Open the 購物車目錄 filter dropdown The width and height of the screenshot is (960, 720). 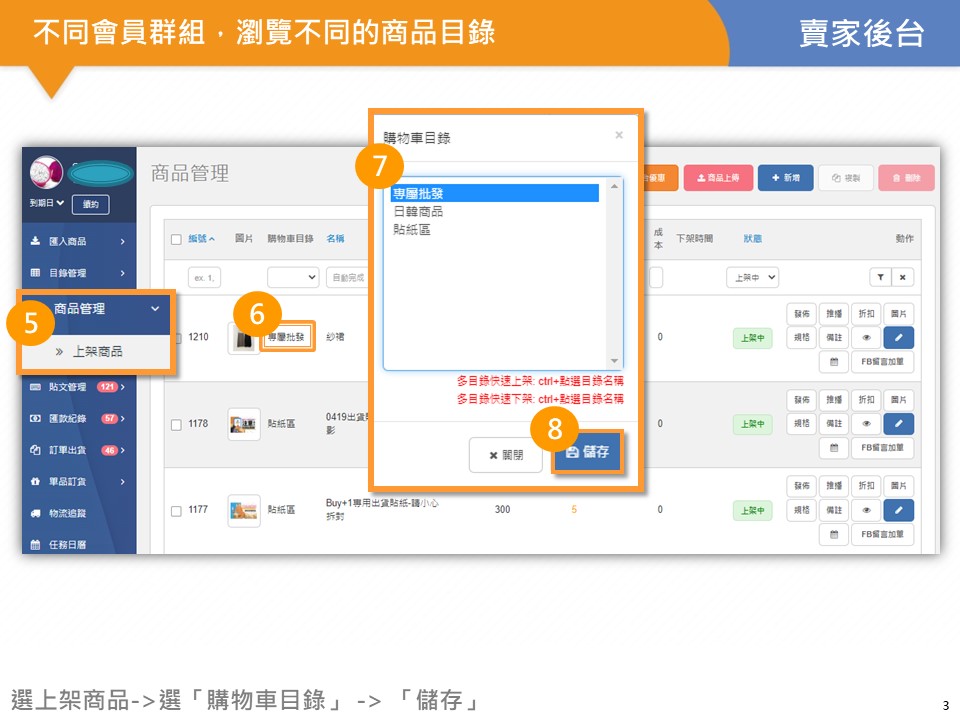coord(293,278)
